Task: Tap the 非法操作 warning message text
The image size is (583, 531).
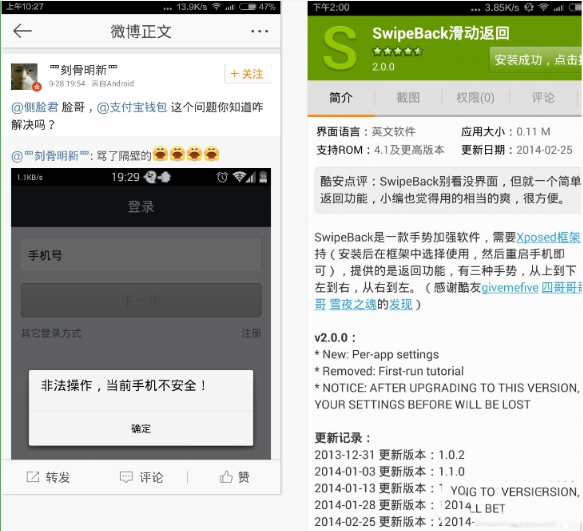Action: pyautogui.click(x=123, y=385)
